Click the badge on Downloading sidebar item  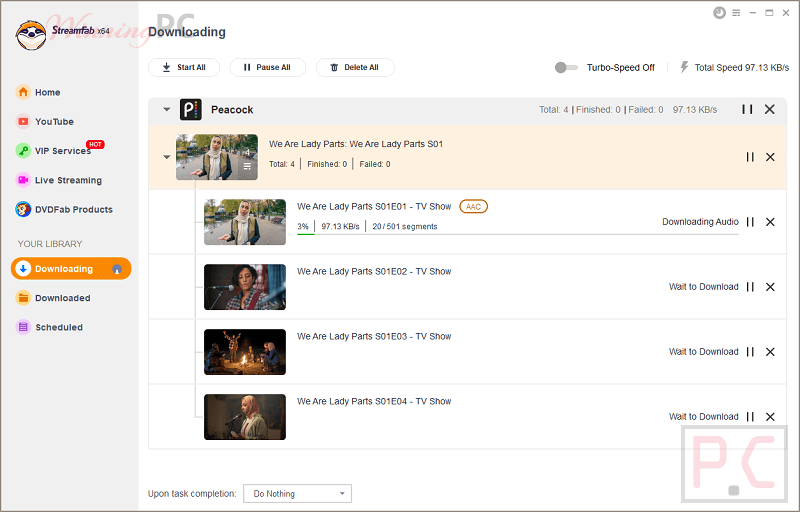click(117, 269)
